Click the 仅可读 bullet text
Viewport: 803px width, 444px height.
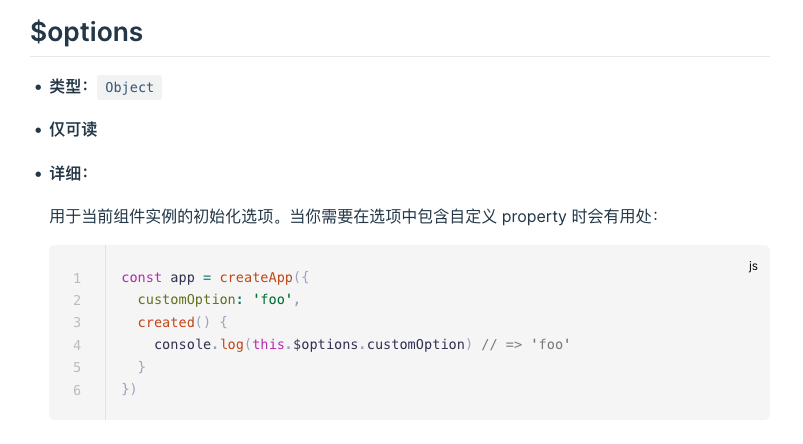73,130
